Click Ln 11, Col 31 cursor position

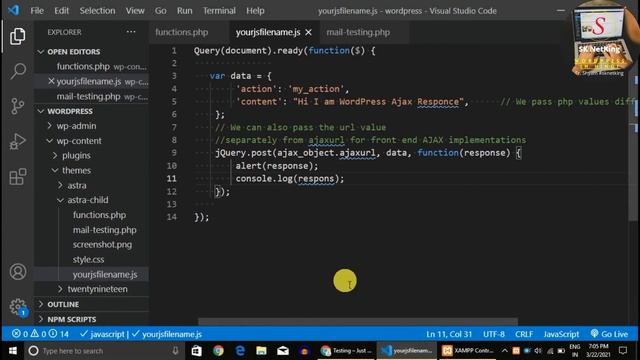click(449, 334)
